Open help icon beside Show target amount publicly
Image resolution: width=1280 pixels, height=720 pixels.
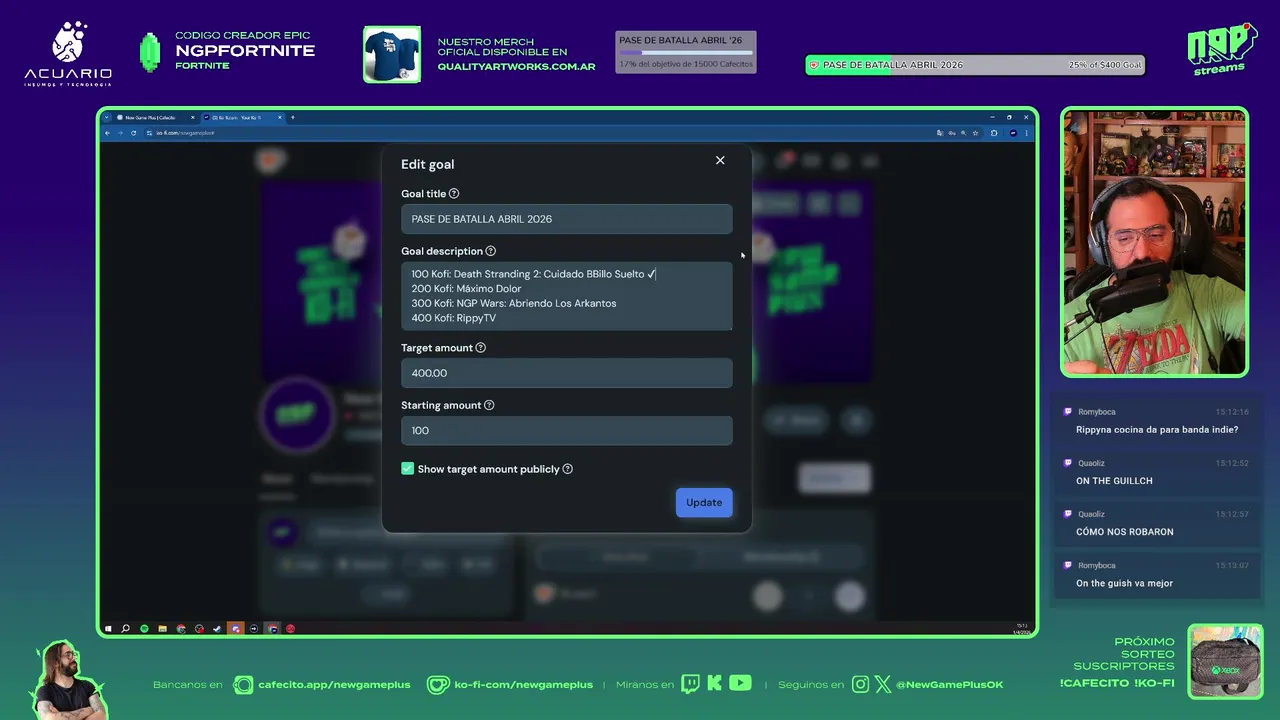click(x=568, y=469)
